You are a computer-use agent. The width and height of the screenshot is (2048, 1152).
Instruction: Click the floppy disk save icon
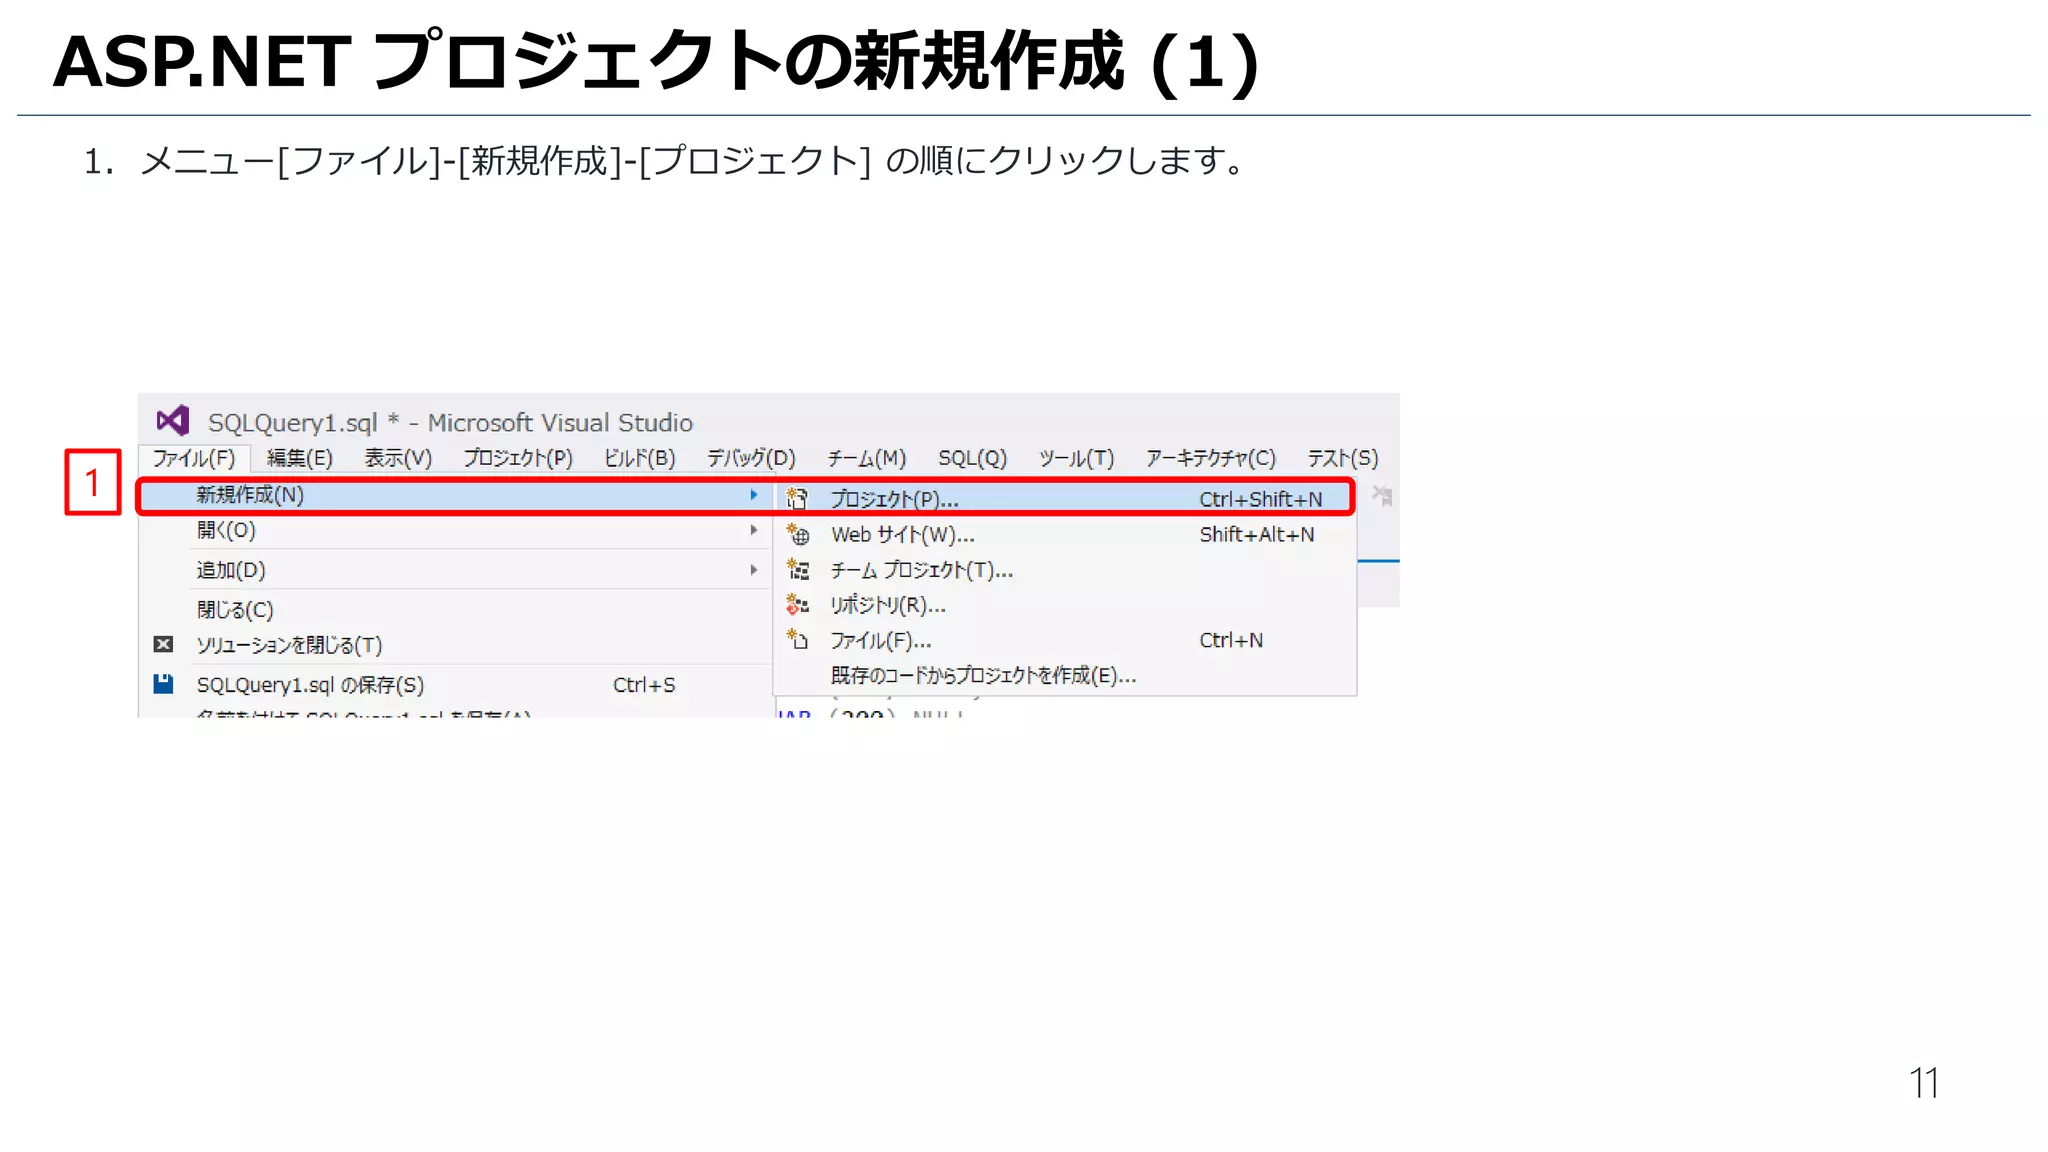pyautogui.click(x=164, y=684)
